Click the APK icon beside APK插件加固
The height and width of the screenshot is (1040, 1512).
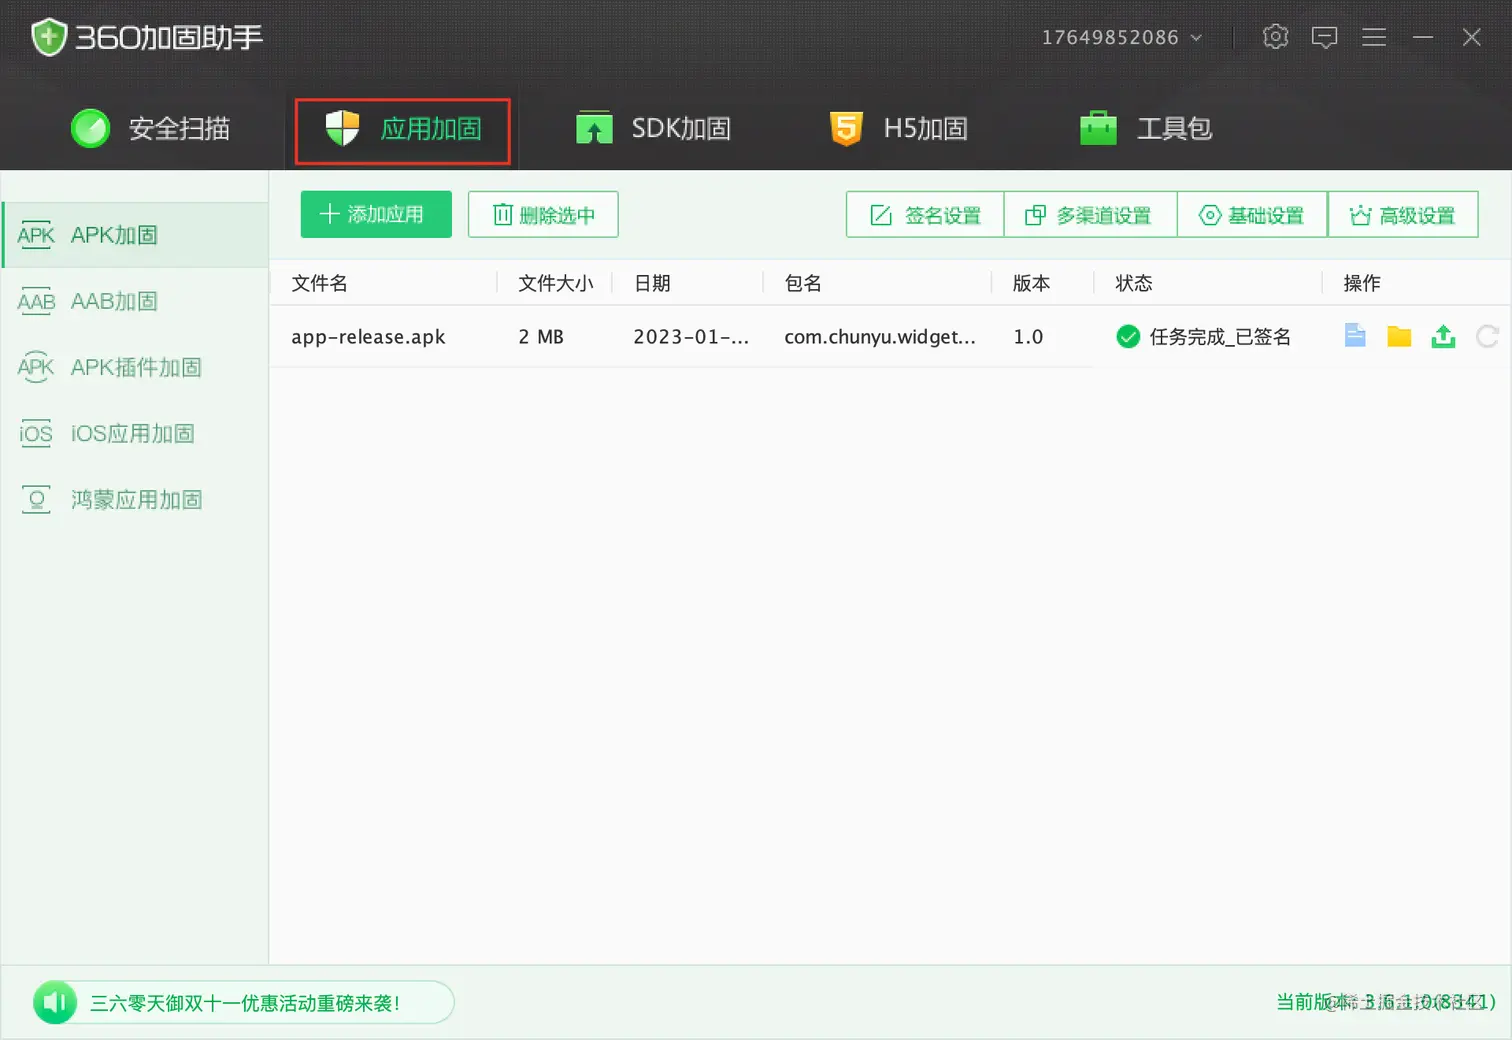(x=36, y=367)
